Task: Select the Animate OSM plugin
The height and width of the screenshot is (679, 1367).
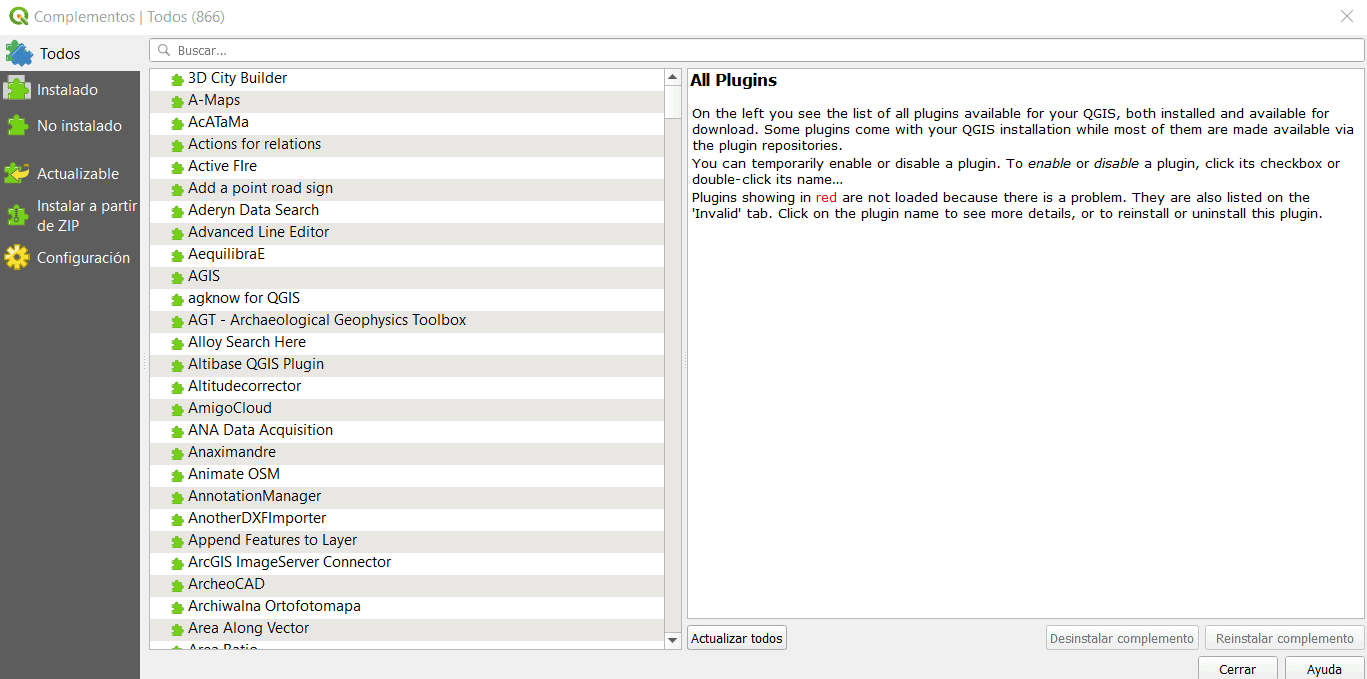Action: point(407,474)
